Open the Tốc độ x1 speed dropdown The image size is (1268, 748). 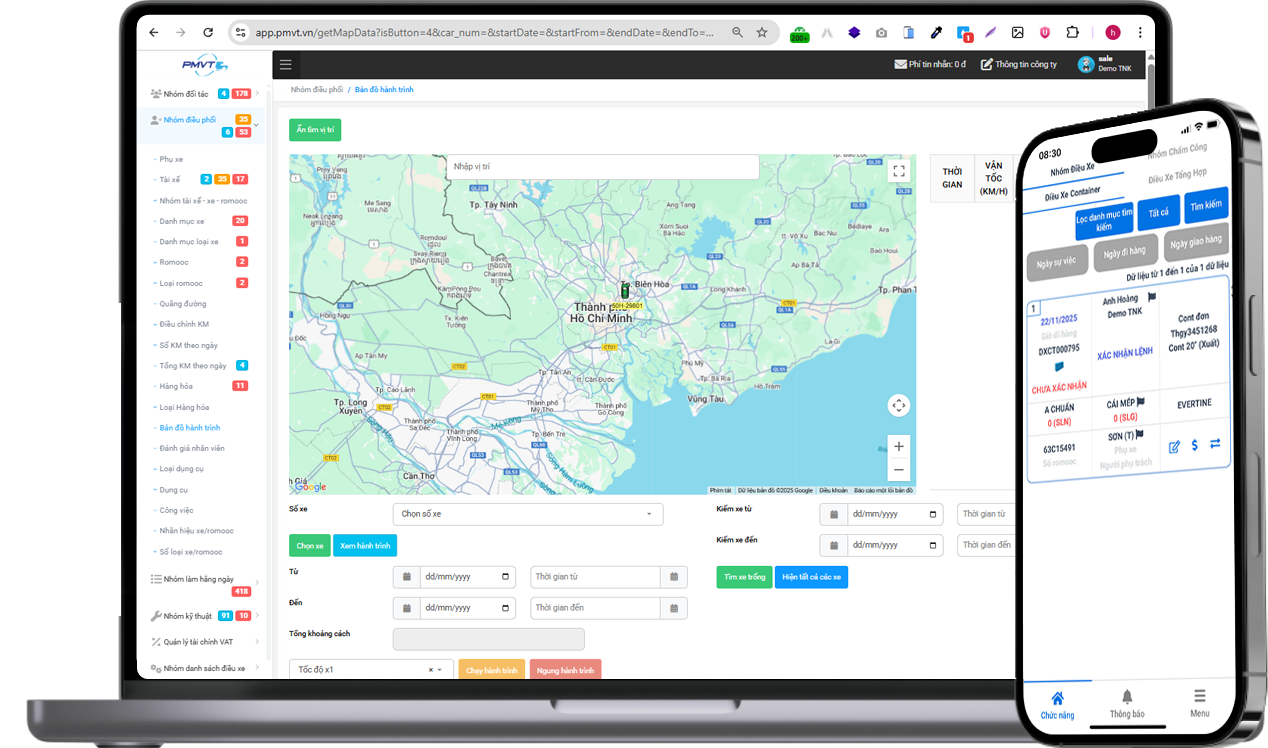[x=371, y=669]
